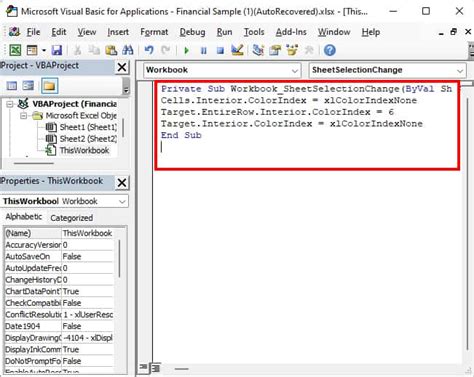
Task: Open Object Browser toolbar icon
Action: click(292, 50)
